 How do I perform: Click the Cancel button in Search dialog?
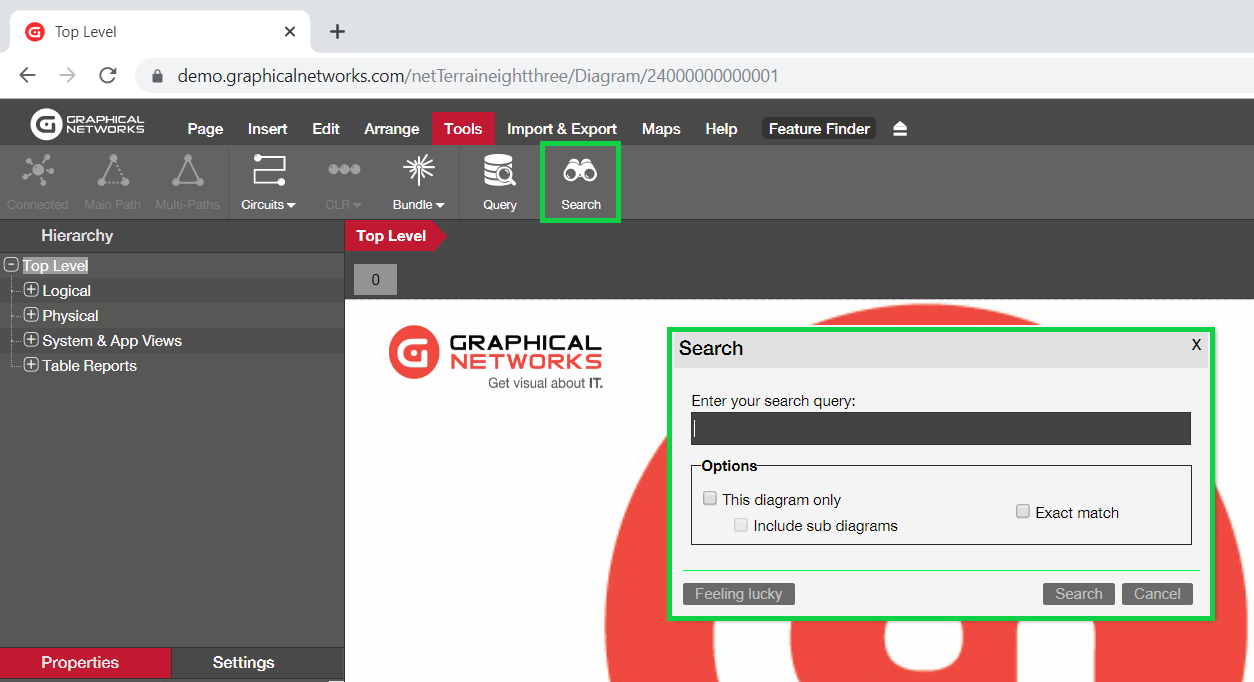coord(1157,593)
